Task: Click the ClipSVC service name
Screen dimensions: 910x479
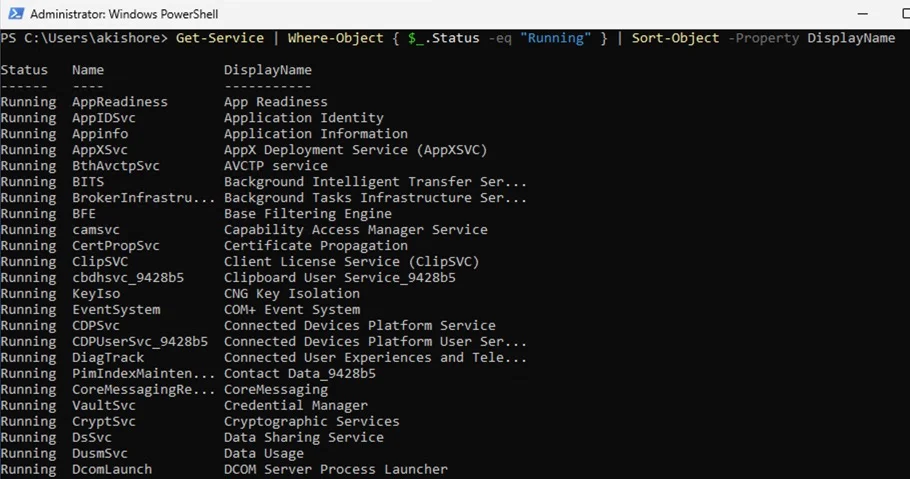Action: [100, 262]
